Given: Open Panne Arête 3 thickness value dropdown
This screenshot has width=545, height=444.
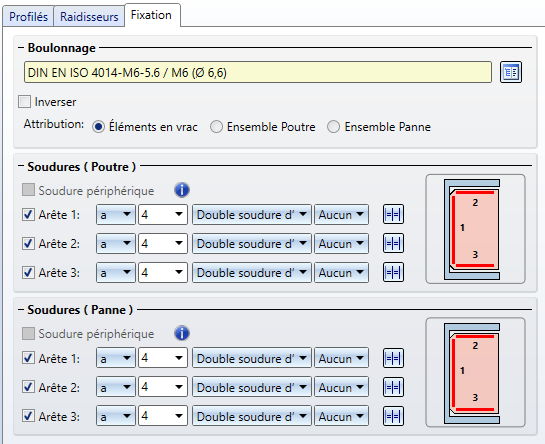Looking at the screenshot, I should click(163, 416).
